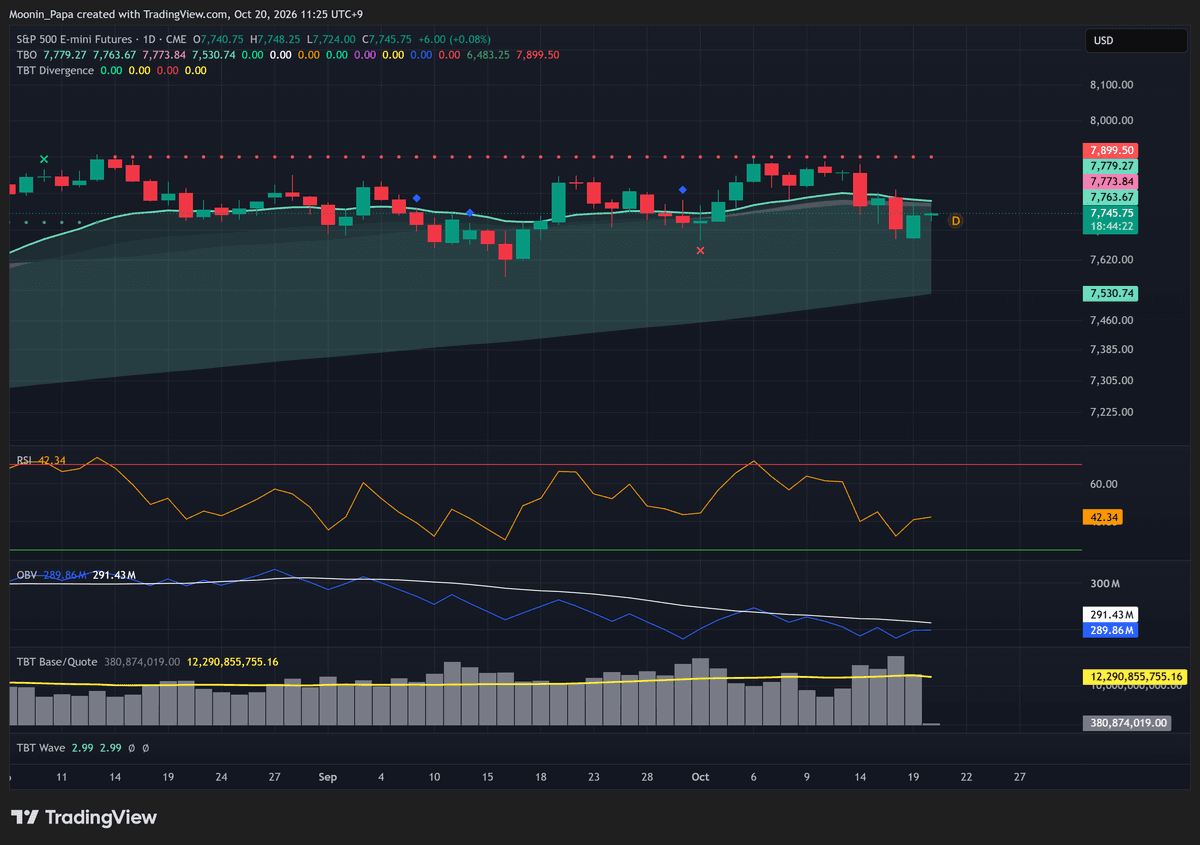The image size is (1200, 845).
Task: Click the red 7,899.50 price label
Action: coord(1111,150)
